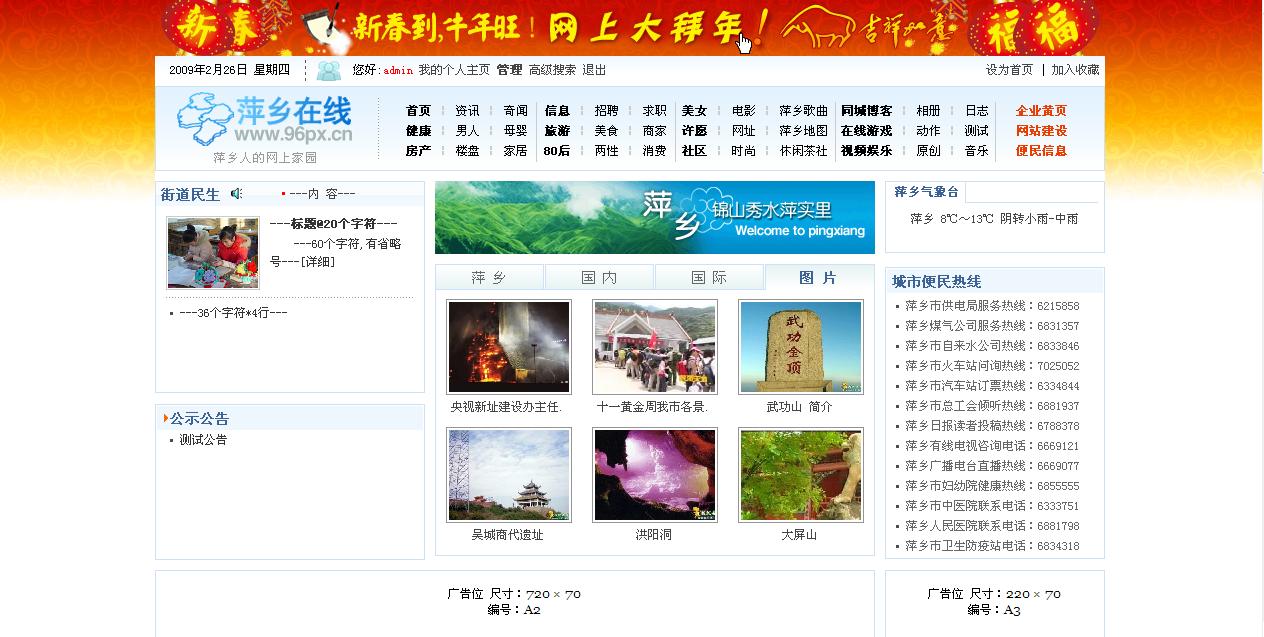The image size is (1264, 637).
Task: Open the 企业黄页 red link
Action: pyautogui.click(x=1041, y=111)
